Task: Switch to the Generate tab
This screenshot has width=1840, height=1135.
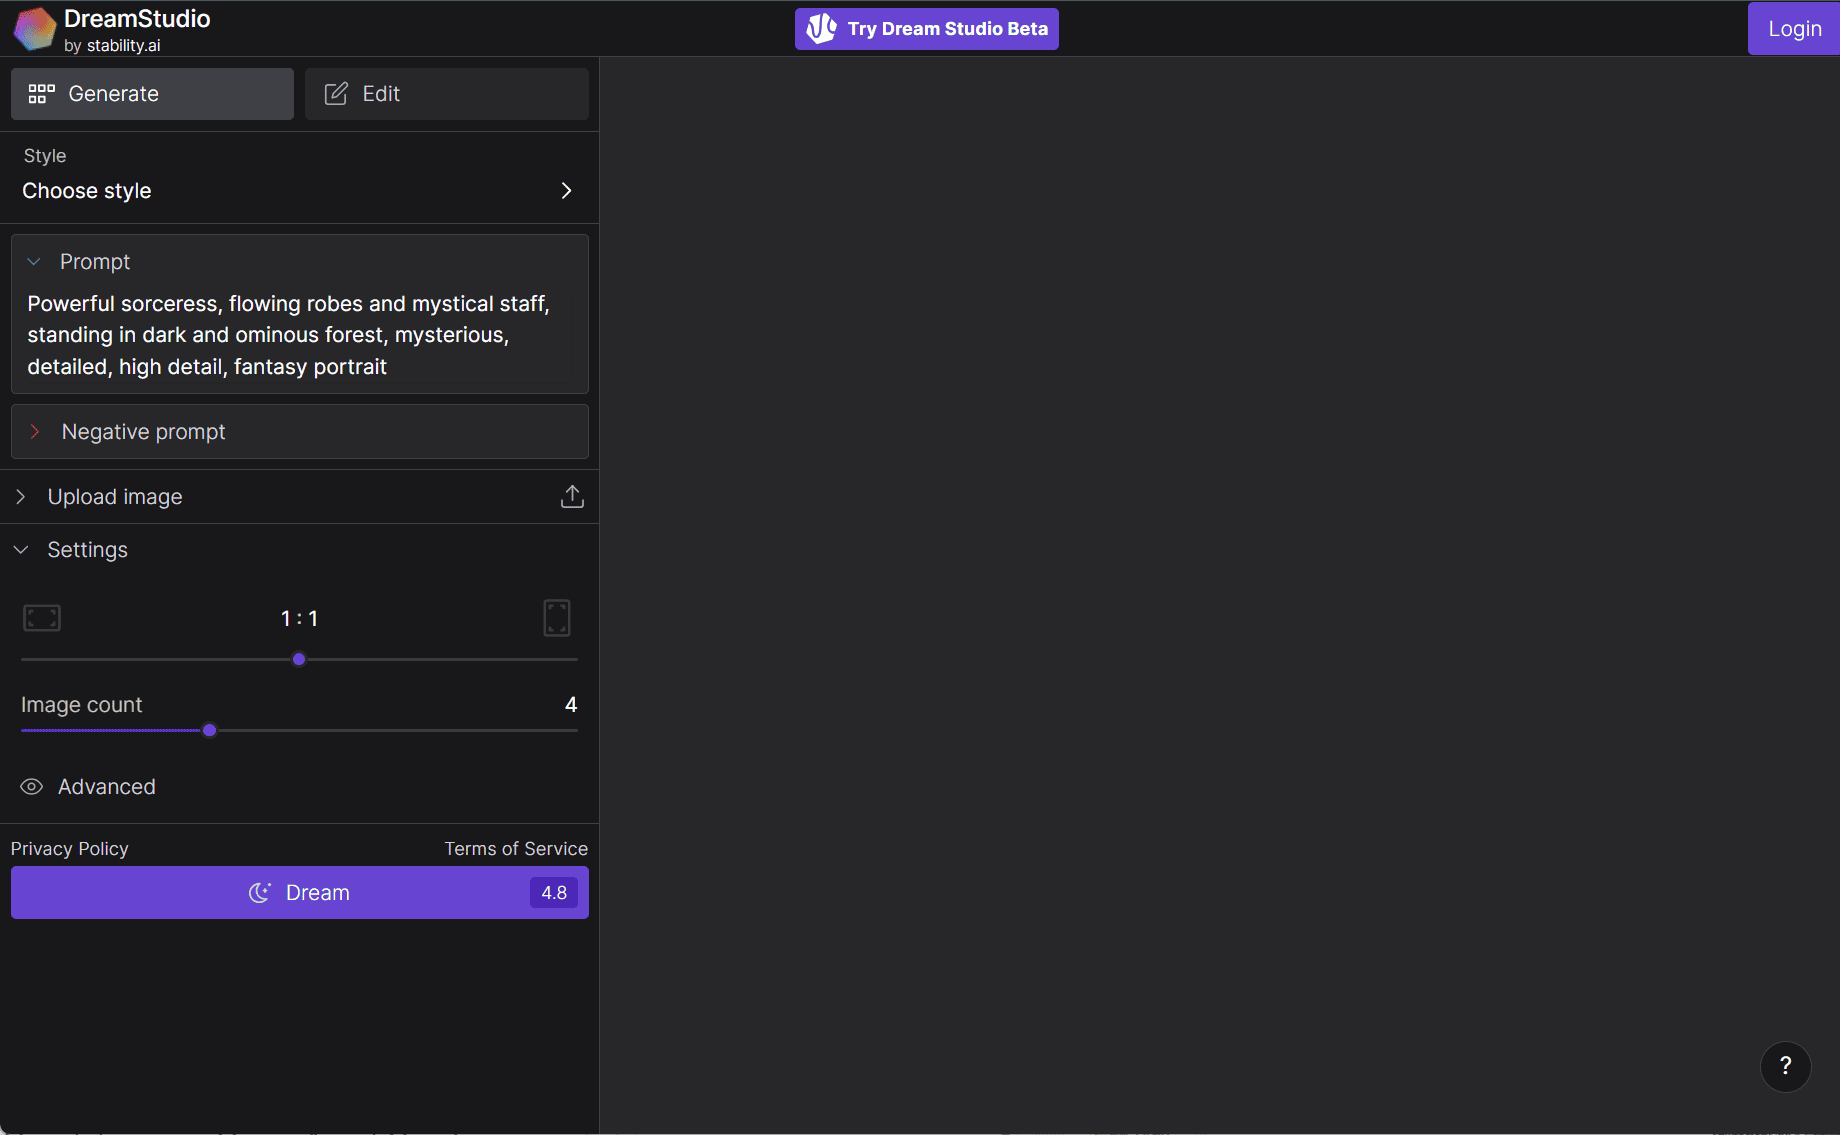Action: coord(152,94)
